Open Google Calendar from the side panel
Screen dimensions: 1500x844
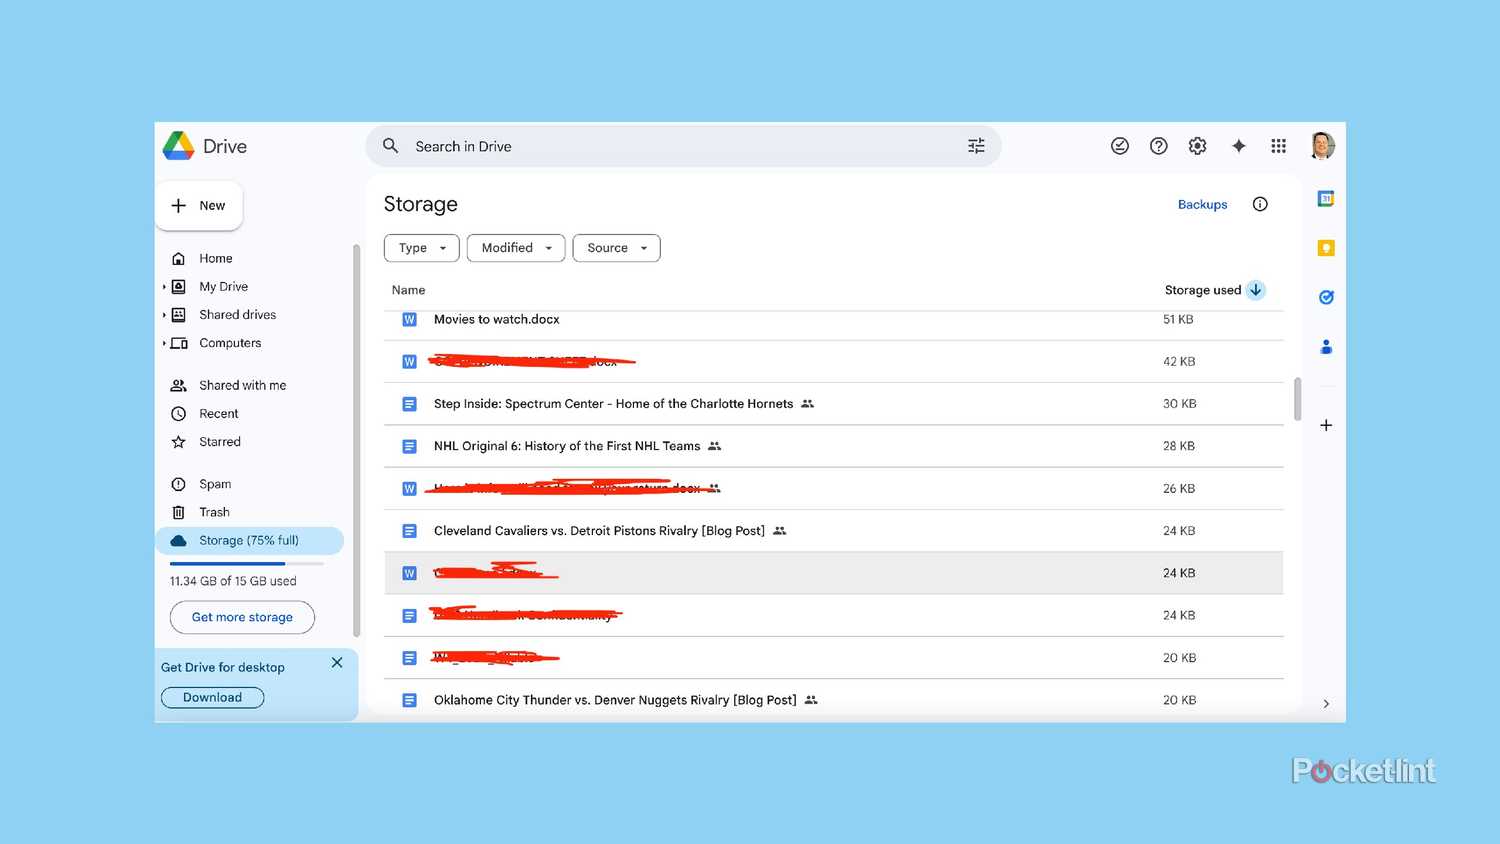click(1324, 198)
